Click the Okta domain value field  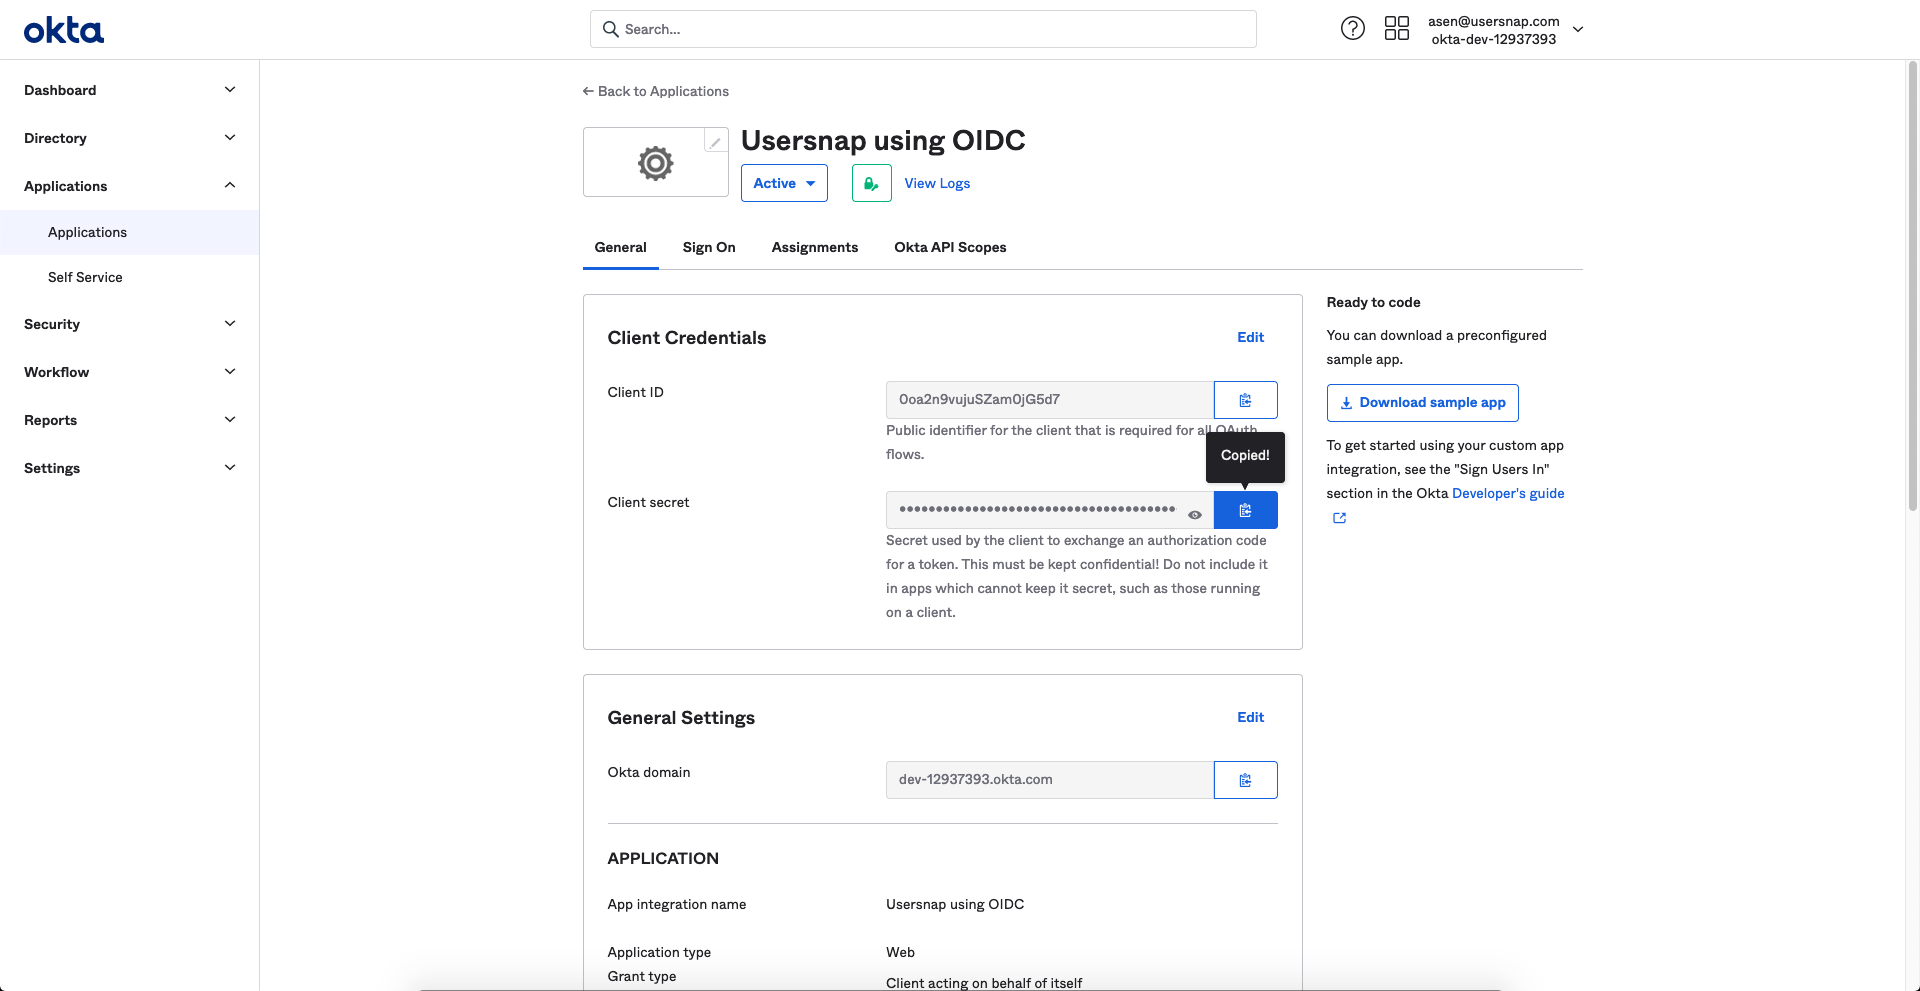tap(1050, 780)
